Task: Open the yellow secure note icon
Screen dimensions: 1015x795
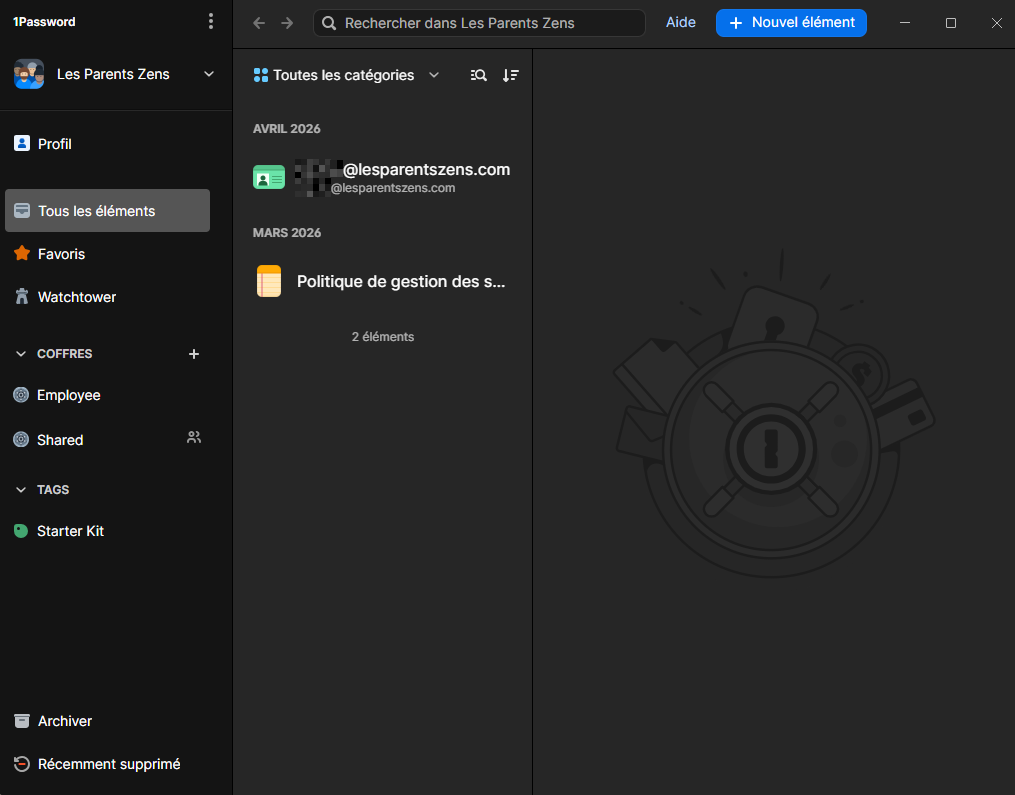Action: (x=268, y=281)
